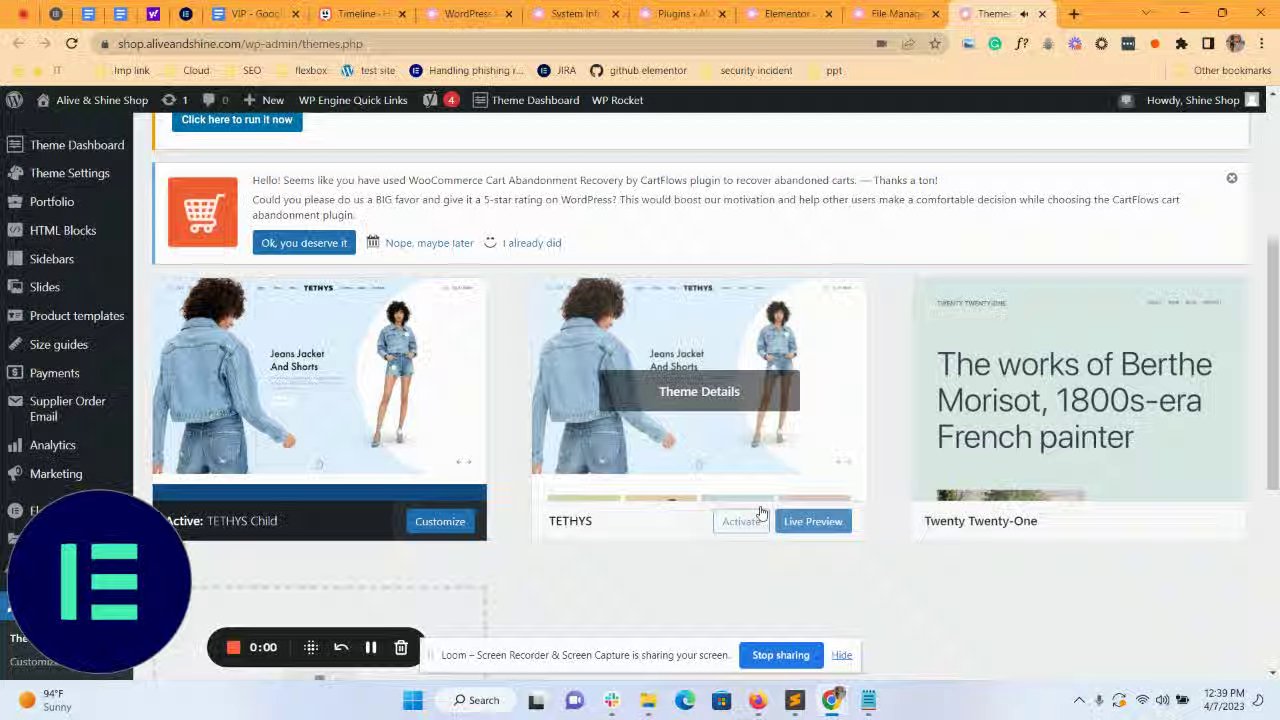Dismiss the CartFlows rating notice
Image resolution: width=1280 pixels, height=720 pixels.
(x=1232, y=178)
